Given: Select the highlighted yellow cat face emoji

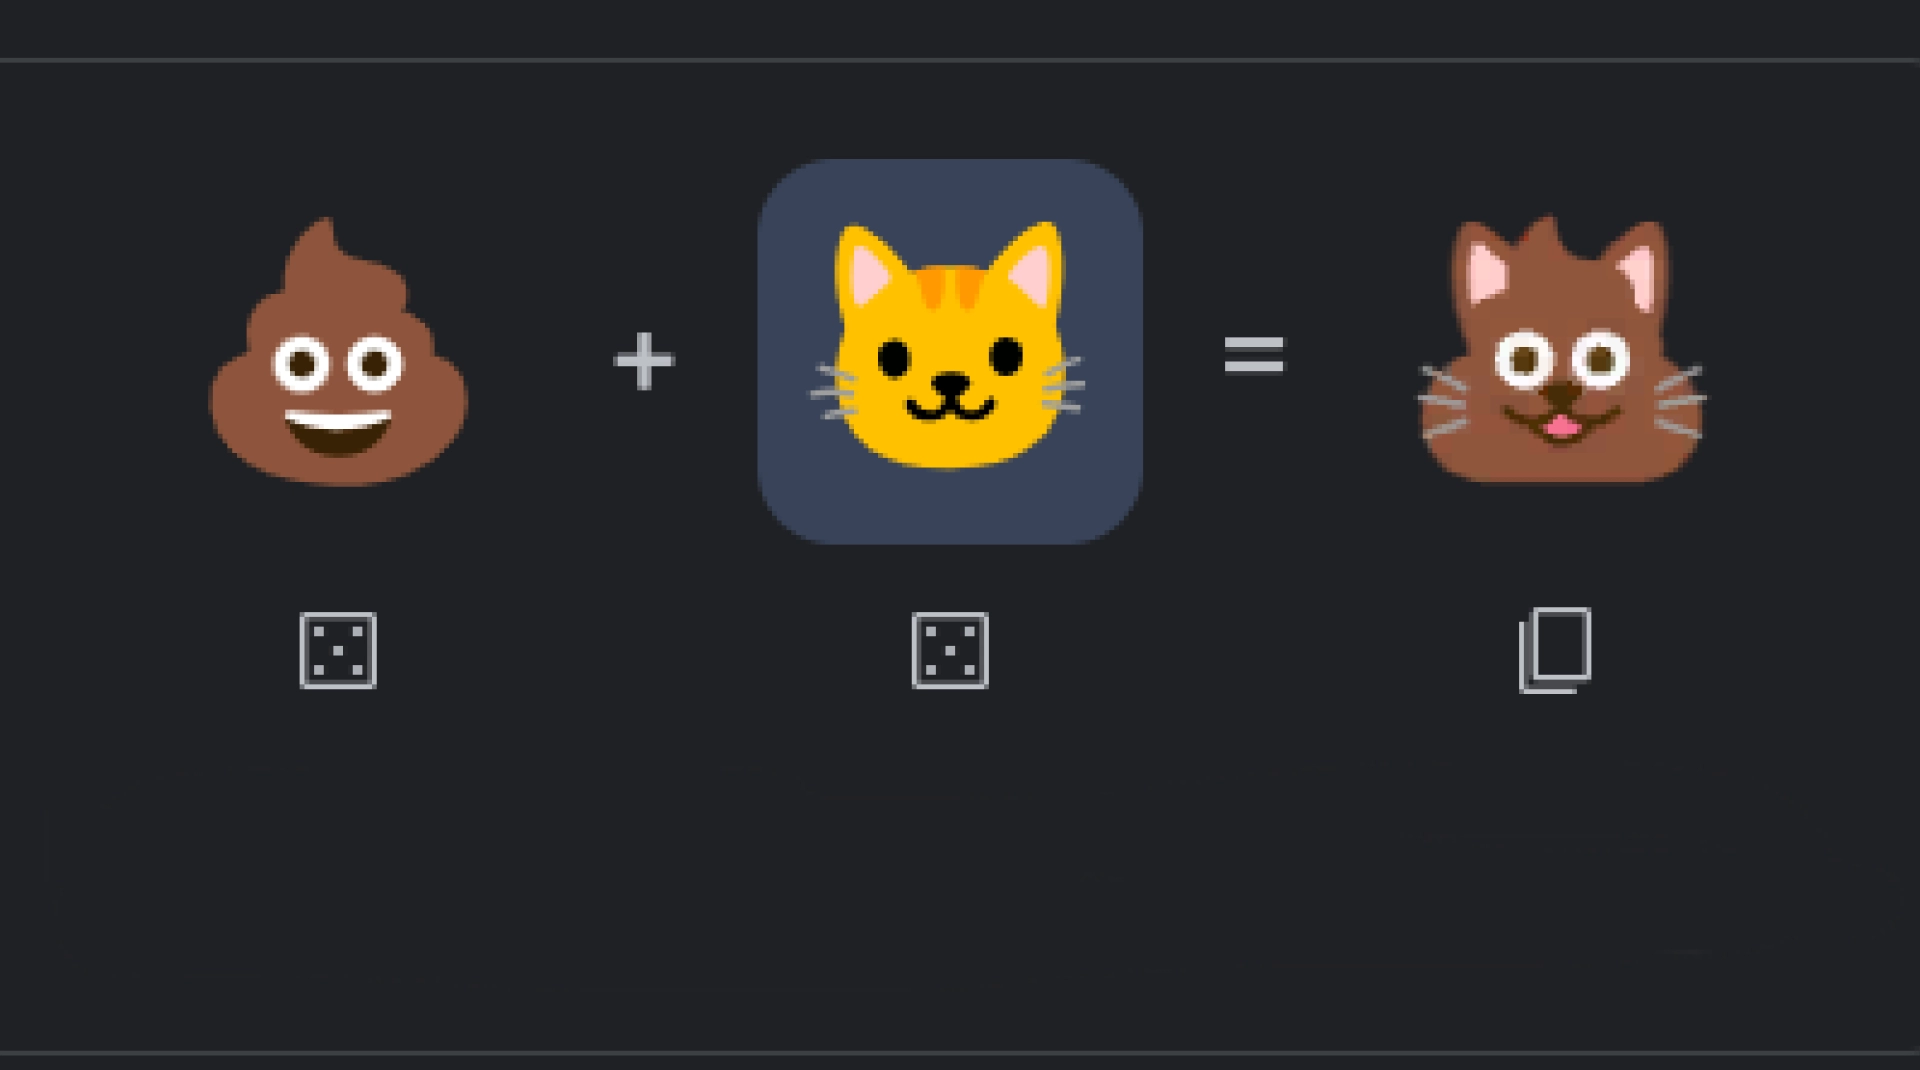Looking at the screenshot, I should pyautogui.click(x=948, y=346).
